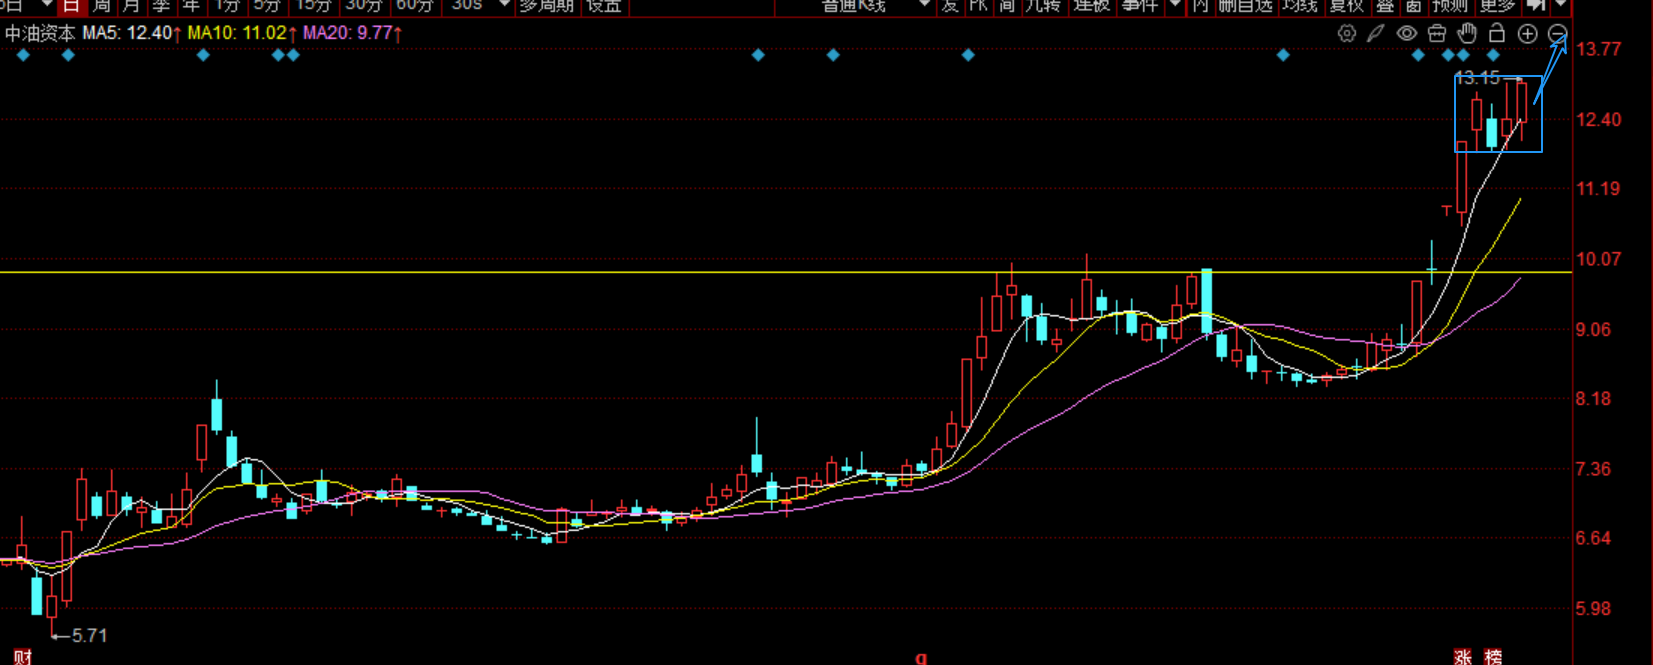This screenshot has width=1653, height=665.
Task: Click the 涨 marker at chart bottom
Action: [1463, 657]
